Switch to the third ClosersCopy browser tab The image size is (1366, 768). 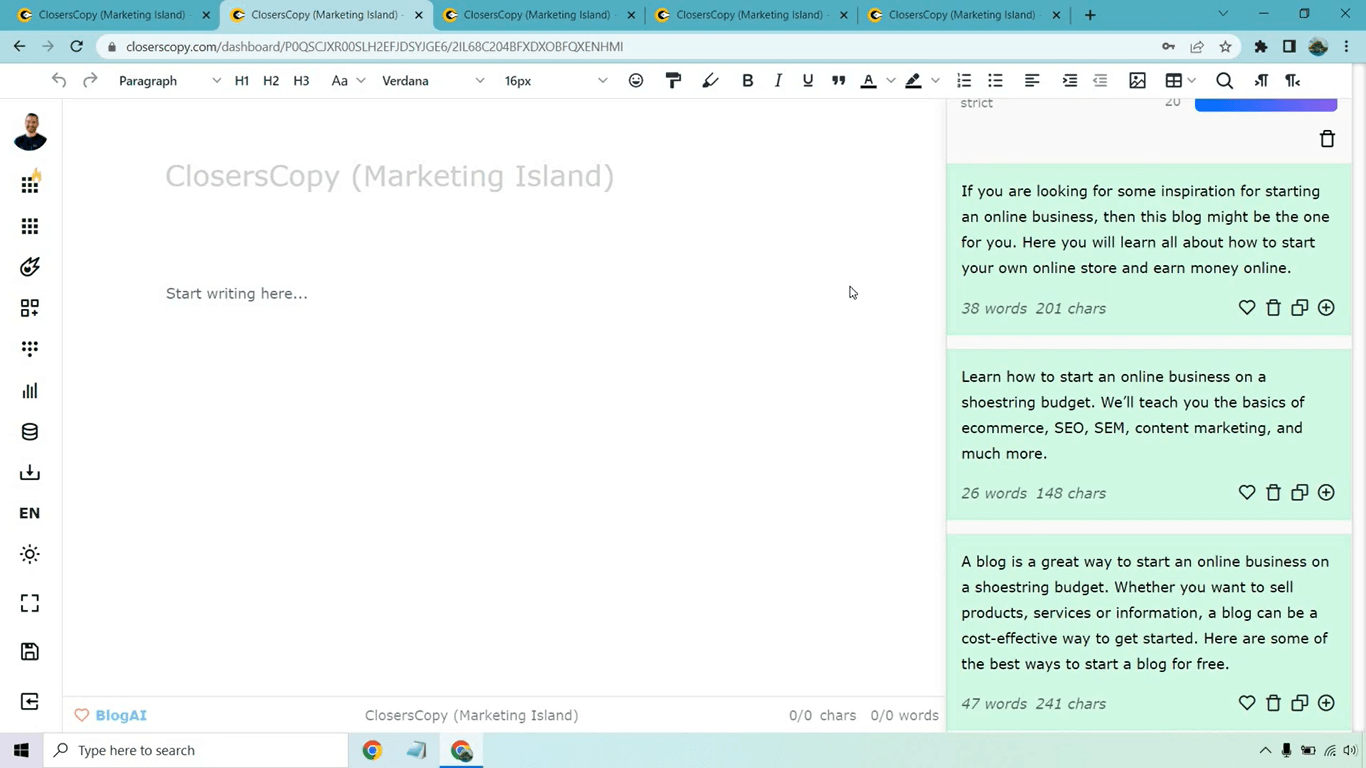point(539,15)
